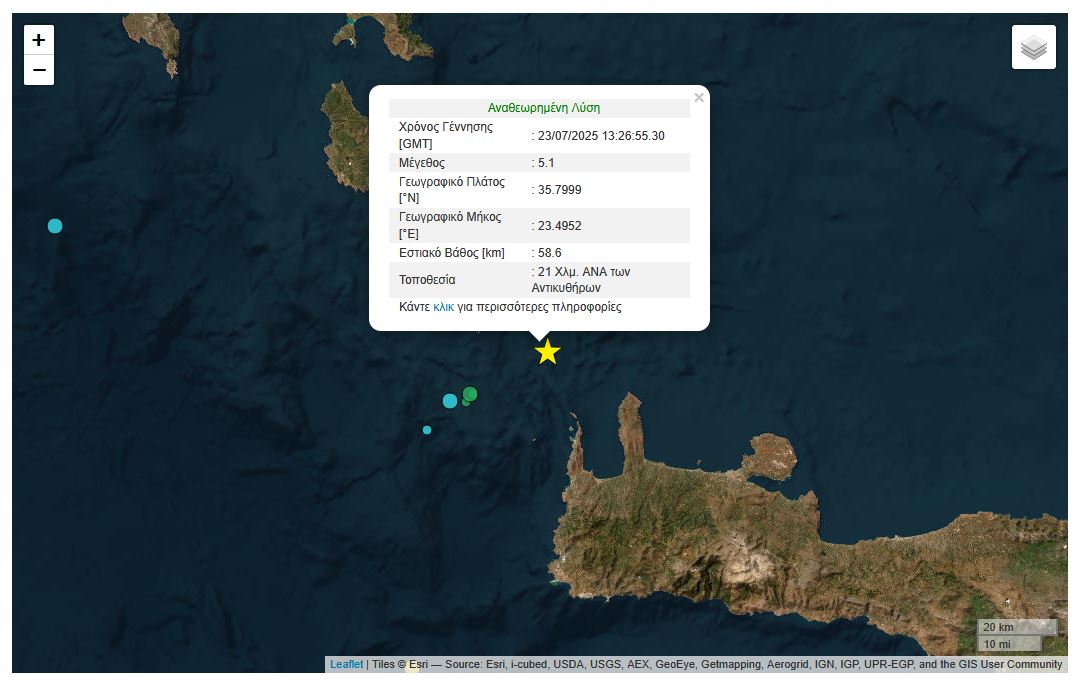Click the small green circle under large green
Screen dimensions: 1078x688
(465, 403)
